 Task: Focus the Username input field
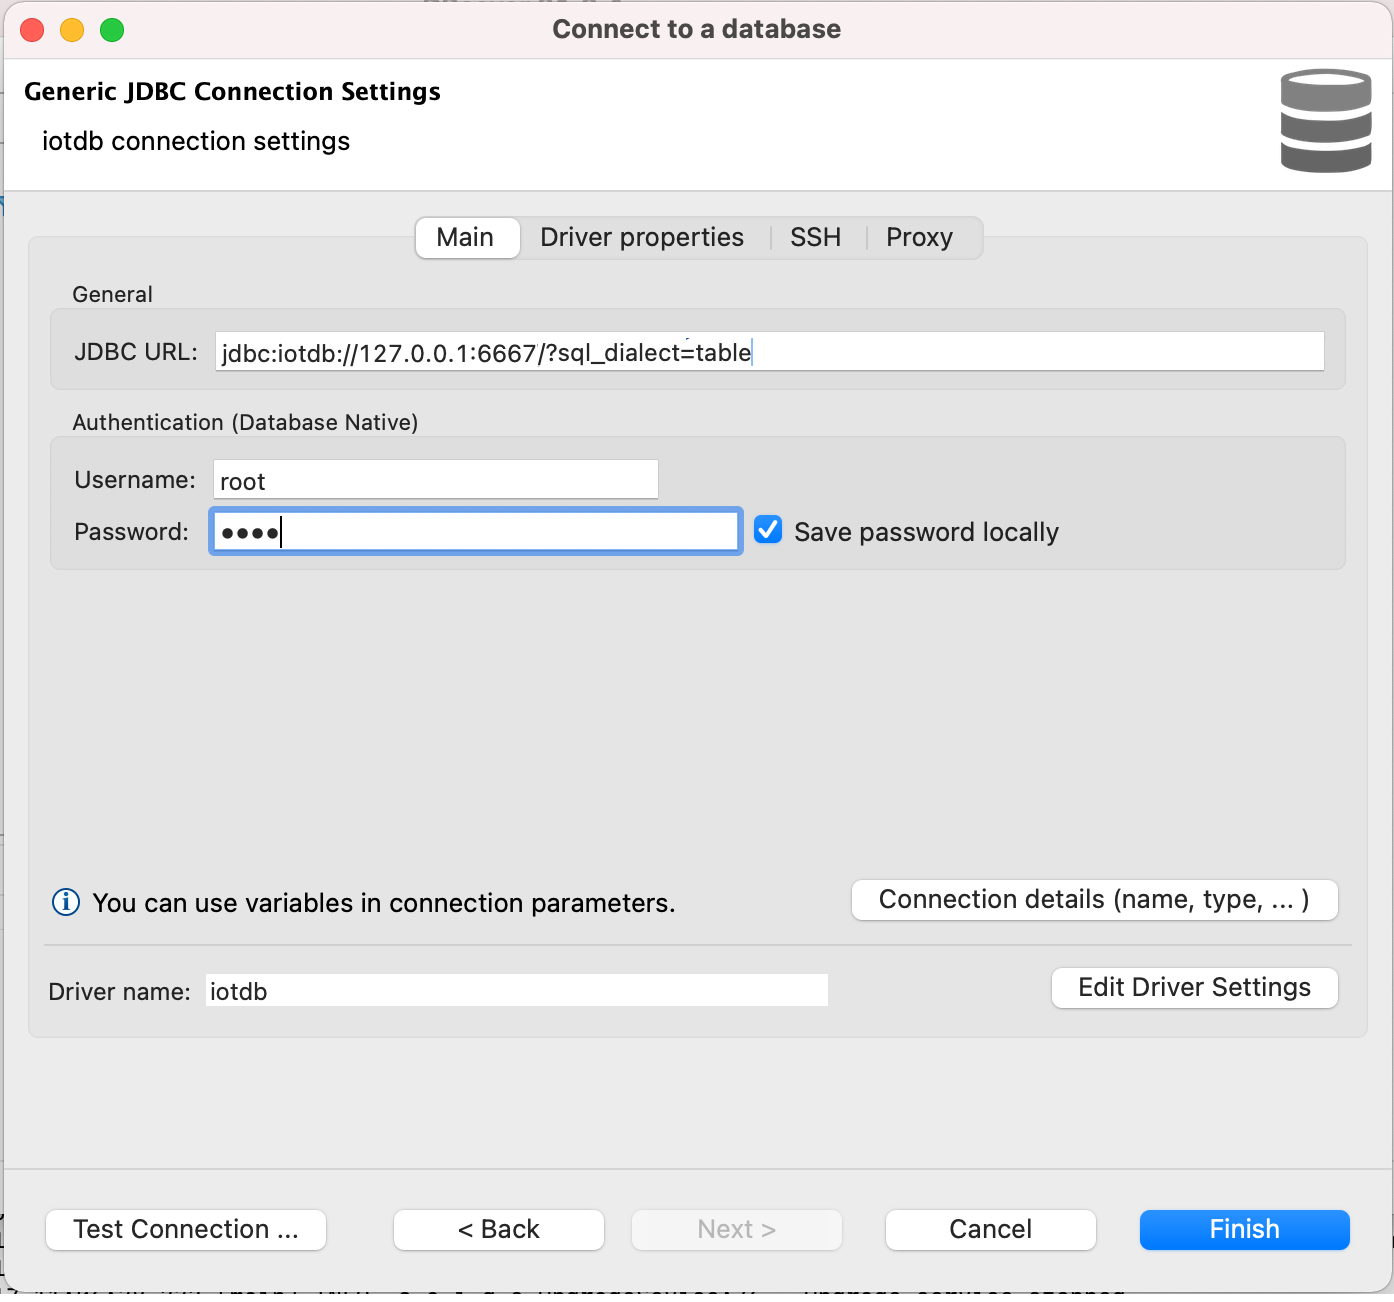436,480
